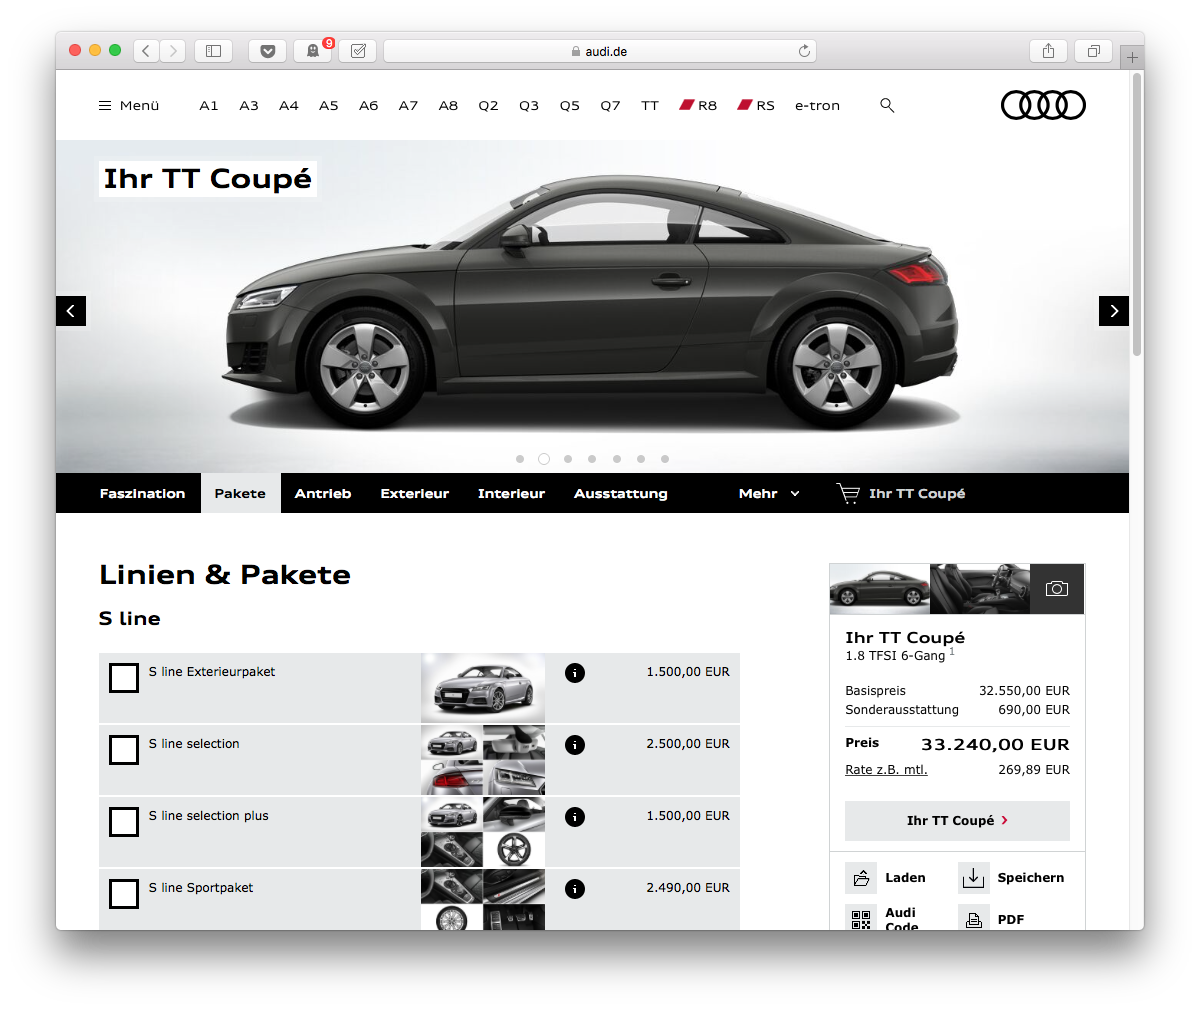Screen dimensions: 1200x1010
Task: Open info for S line selection
Action: pyautogui.click(x=575, y=745)
